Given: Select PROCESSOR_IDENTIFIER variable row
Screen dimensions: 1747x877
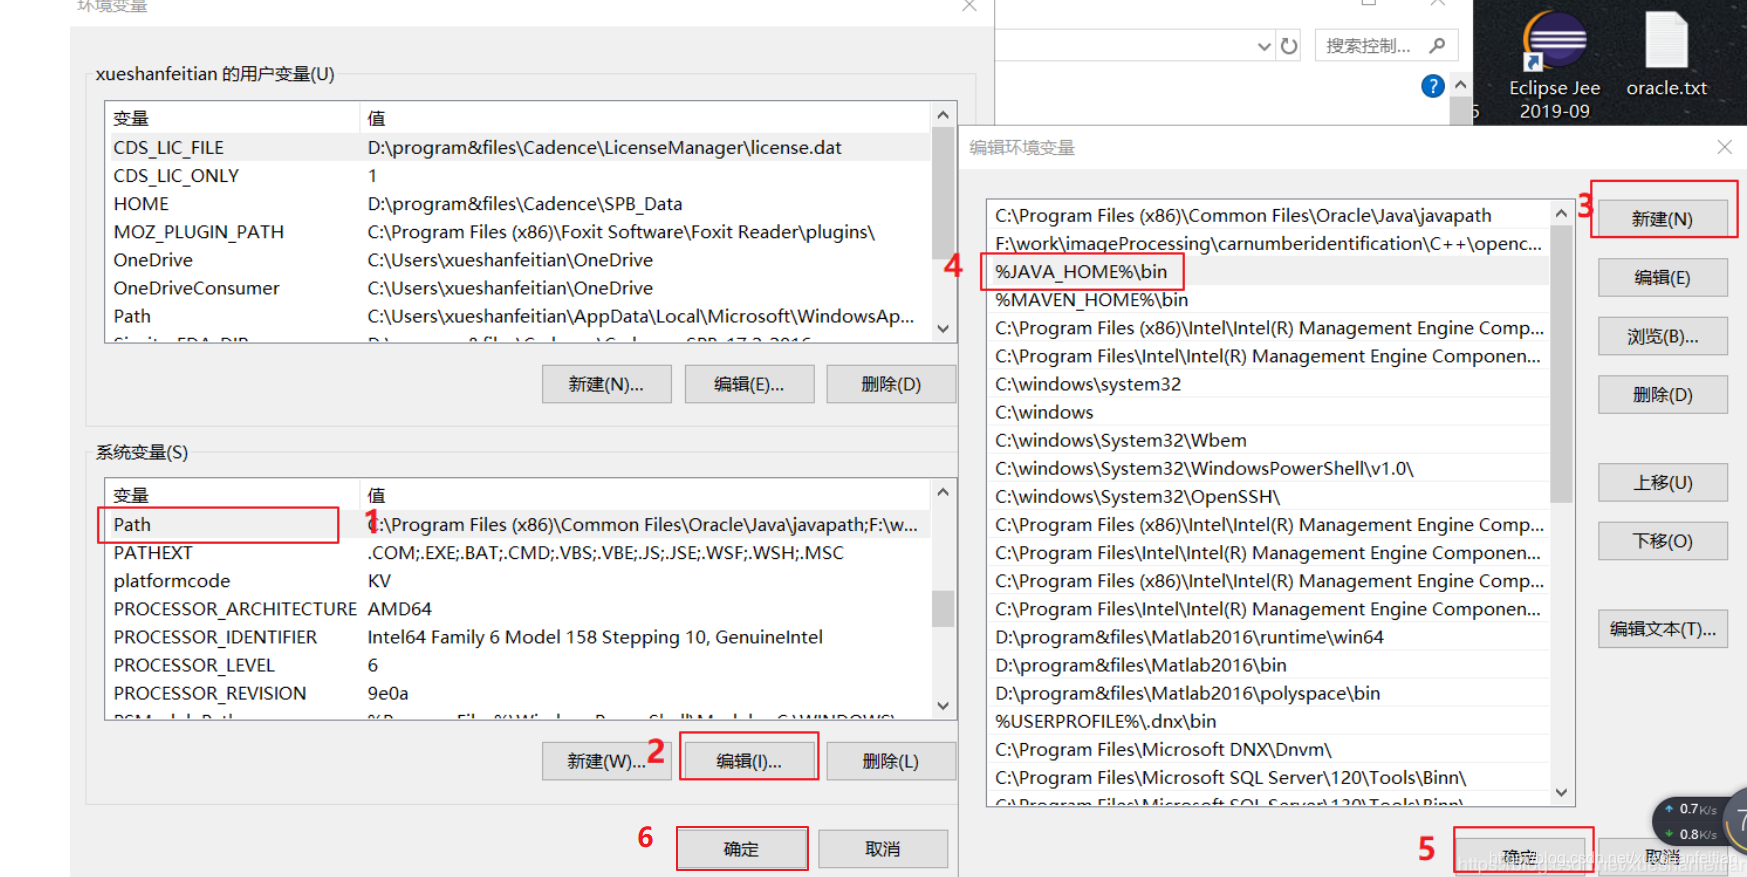Looking at the screenshot, I should point(518,637).
